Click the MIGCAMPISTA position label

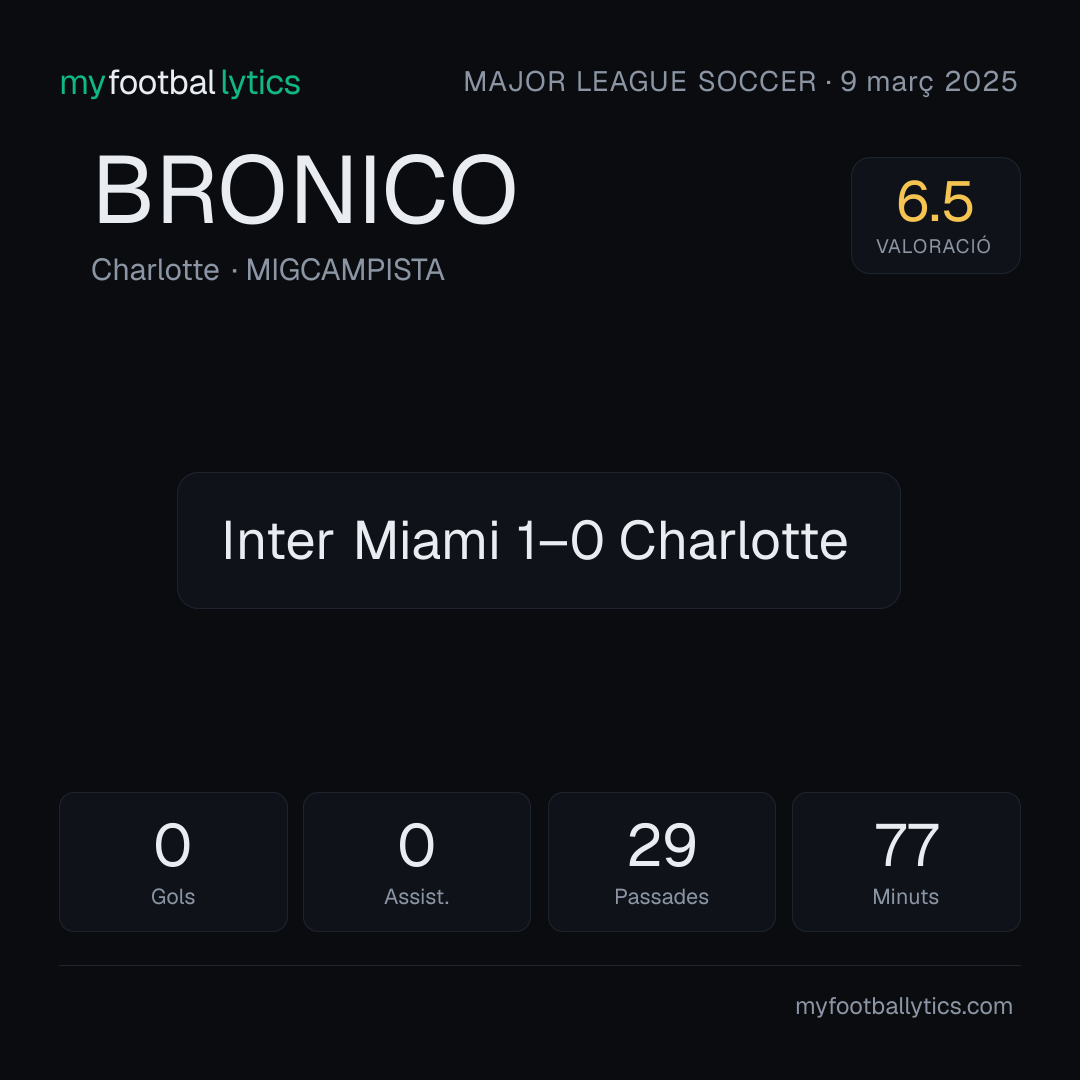[345, 269]
